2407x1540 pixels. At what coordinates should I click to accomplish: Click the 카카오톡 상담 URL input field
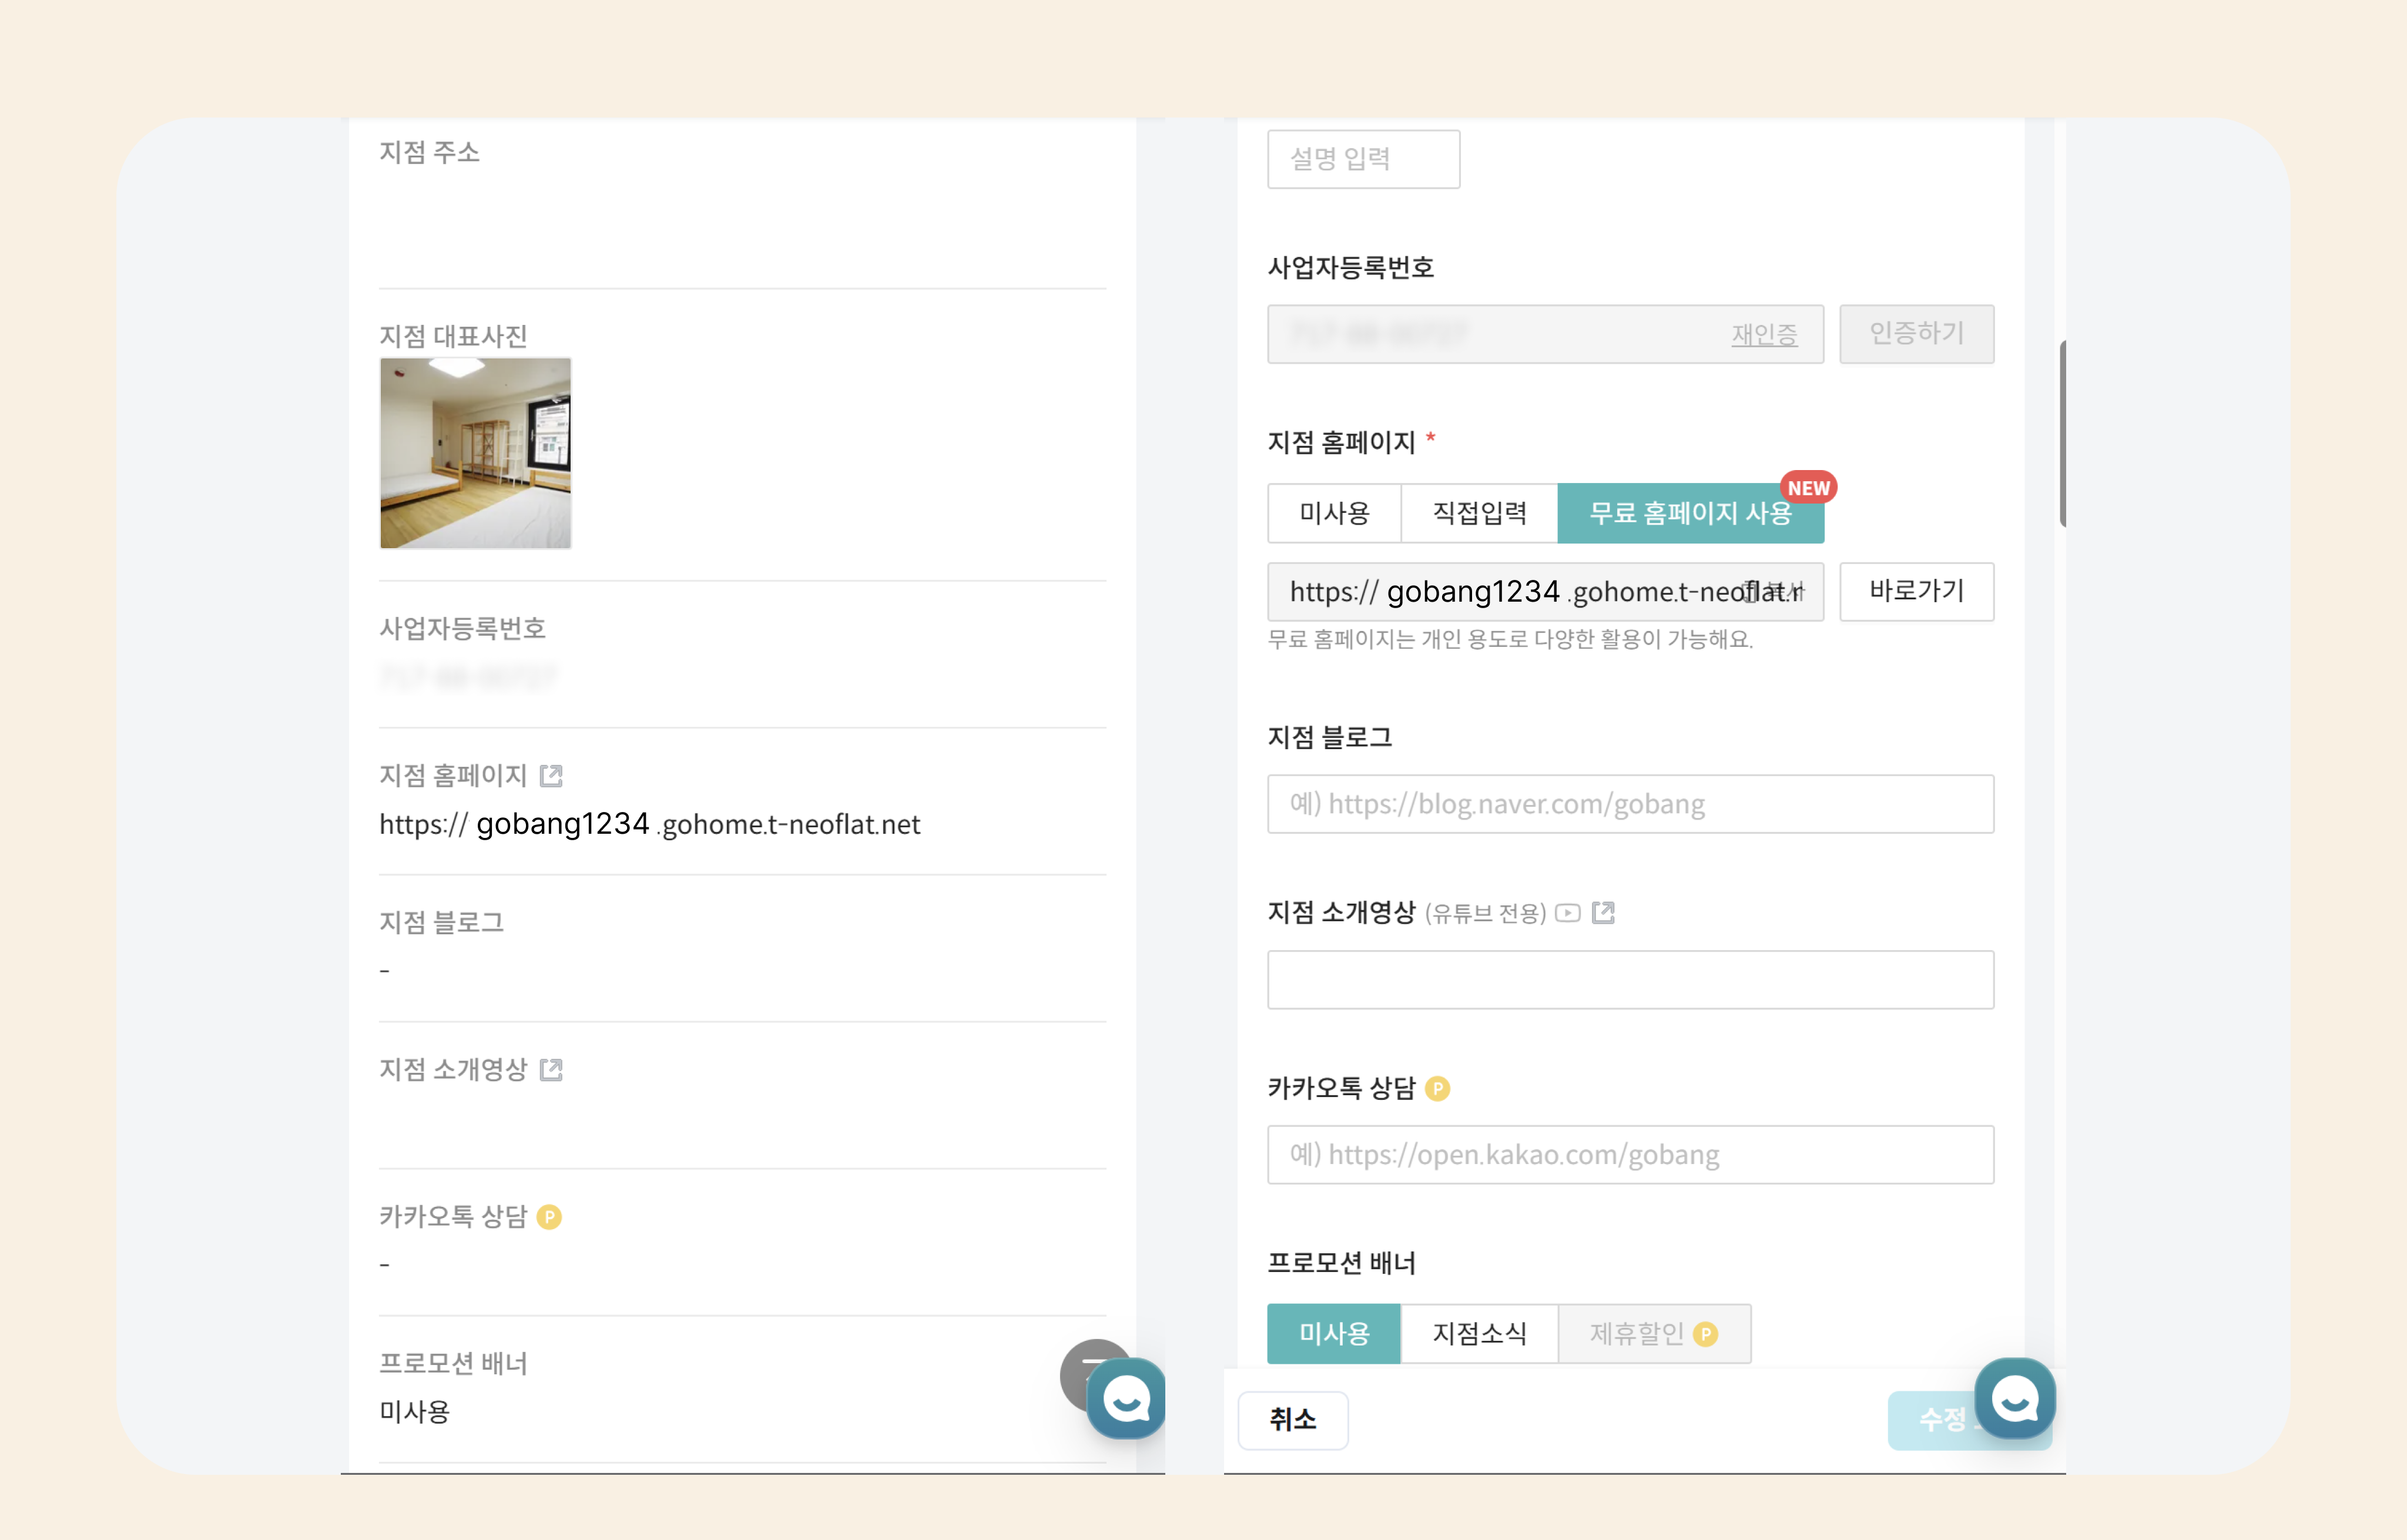point(1630,1155)
